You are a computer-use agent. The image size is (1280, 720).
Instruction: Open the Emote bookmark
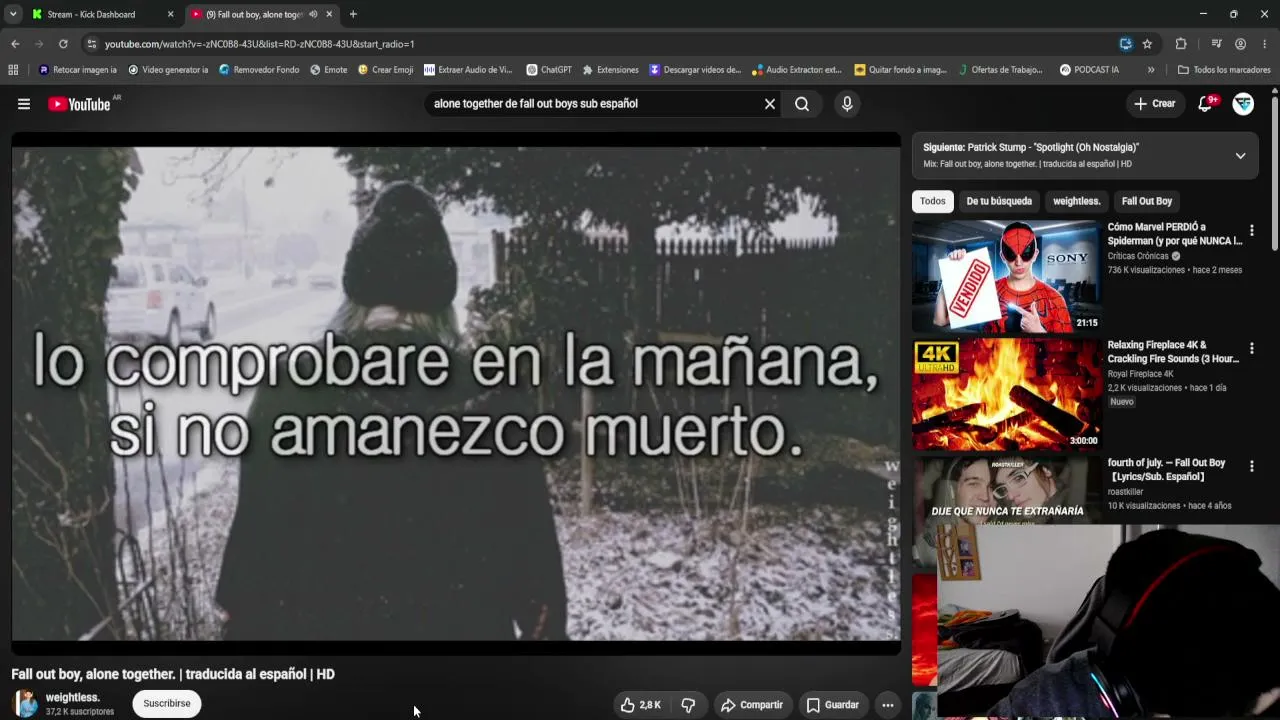click(329, 70)
